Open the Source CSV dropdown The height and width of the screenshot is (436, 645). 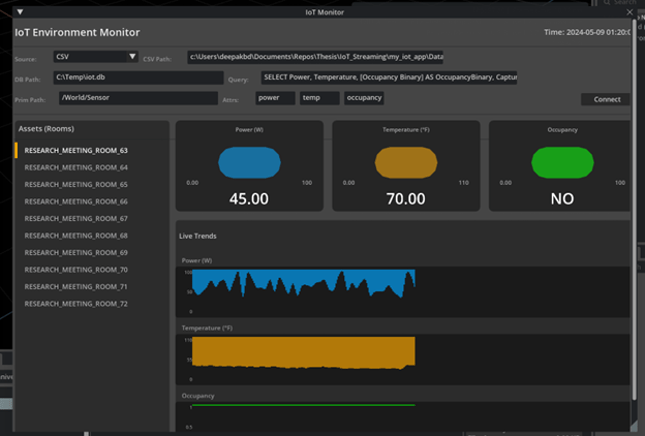click(95, 57)
